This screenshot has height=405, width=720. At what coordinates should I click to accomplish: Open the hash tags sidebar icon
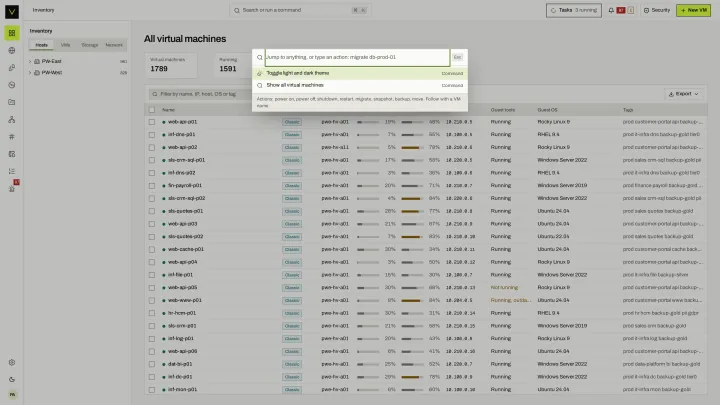click(12, 137)
